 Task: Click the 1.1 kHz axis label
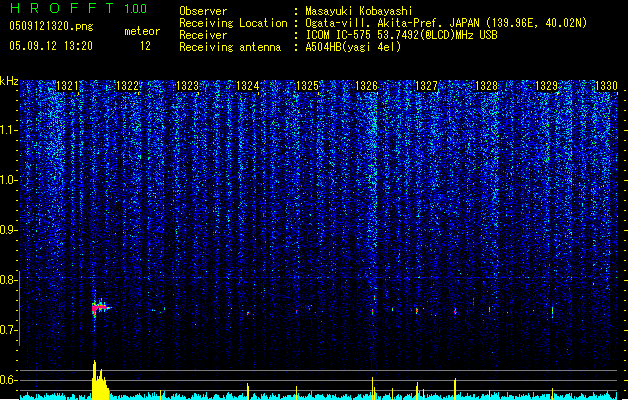[x=9, y=130]
